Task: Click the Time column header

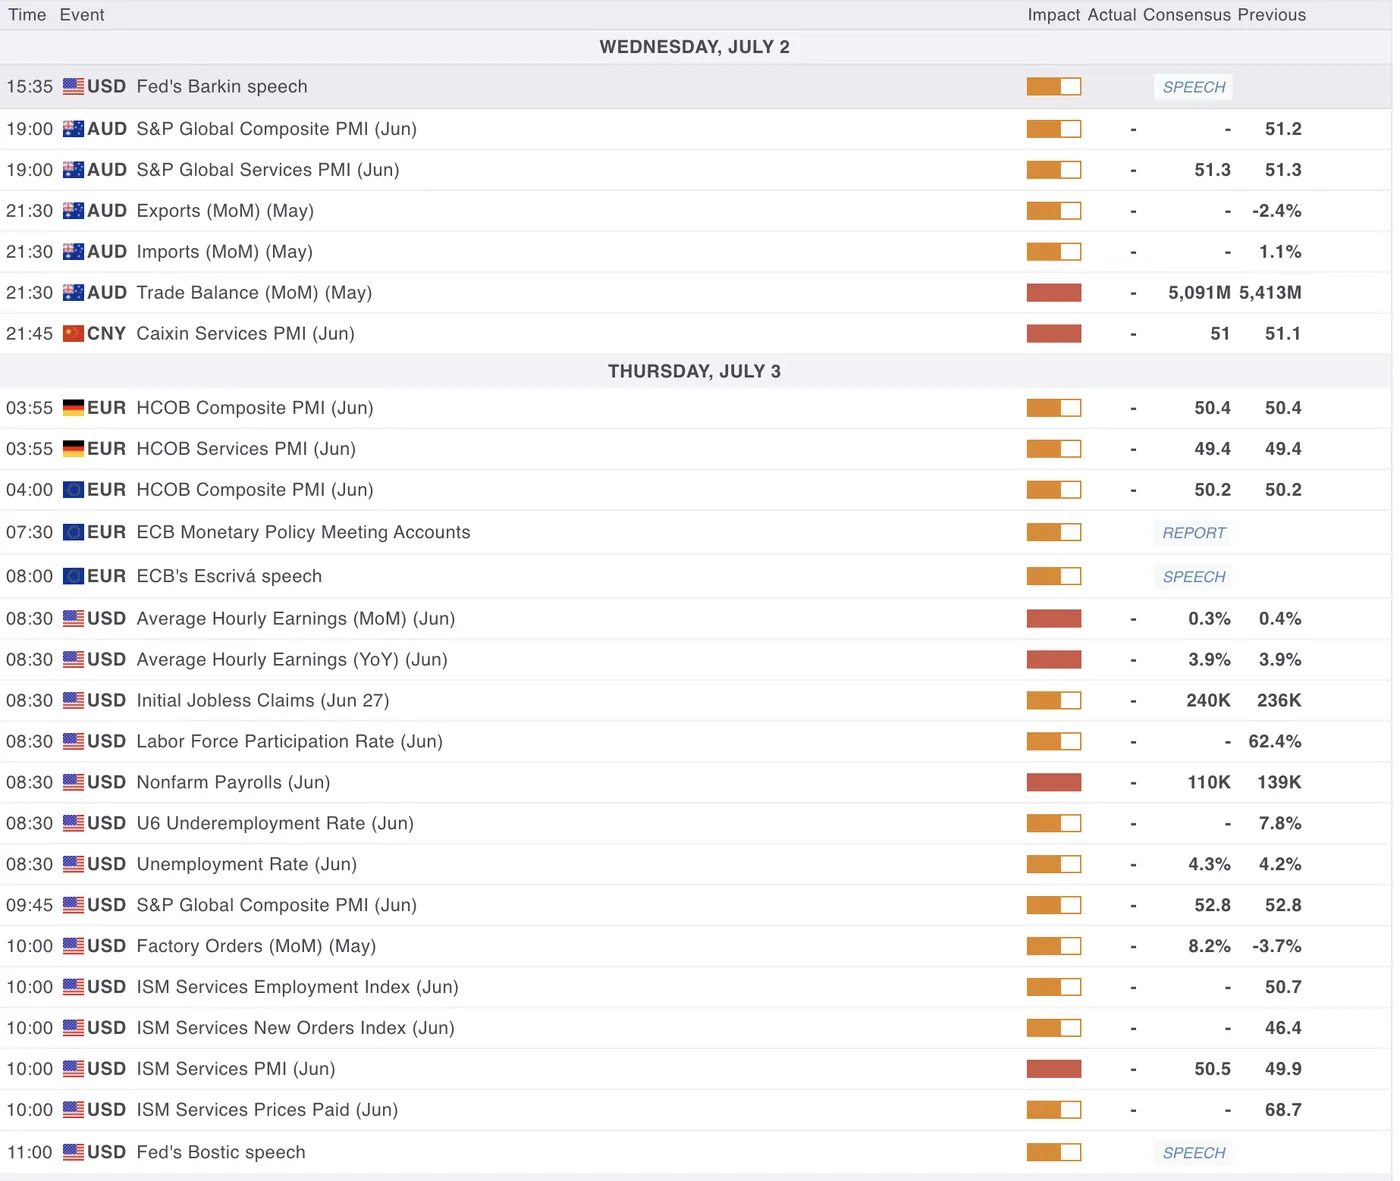Action: coord(27,15)
